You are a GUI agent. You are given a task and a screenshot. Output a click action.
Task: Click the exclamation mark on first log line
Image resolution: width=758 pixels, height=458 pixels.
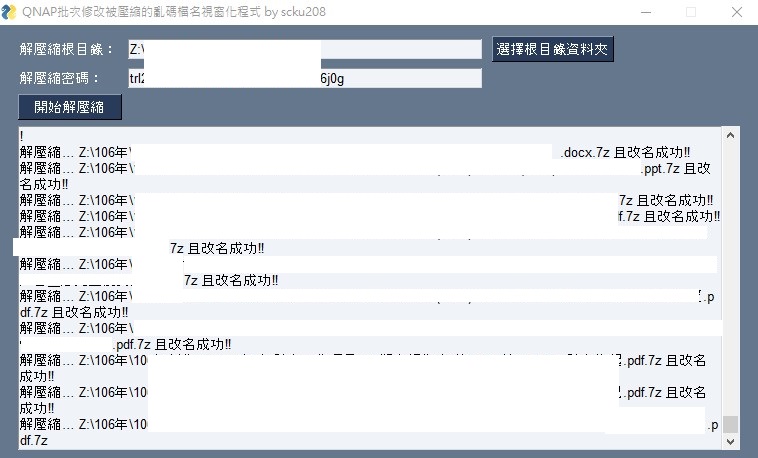click(x=21, y=135)
